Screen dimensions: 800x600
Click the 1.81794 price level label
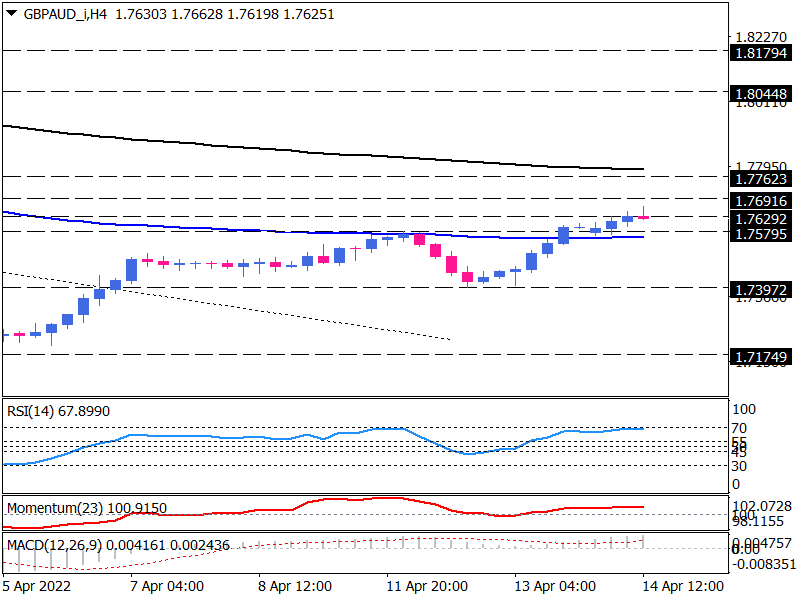[761, 53]
